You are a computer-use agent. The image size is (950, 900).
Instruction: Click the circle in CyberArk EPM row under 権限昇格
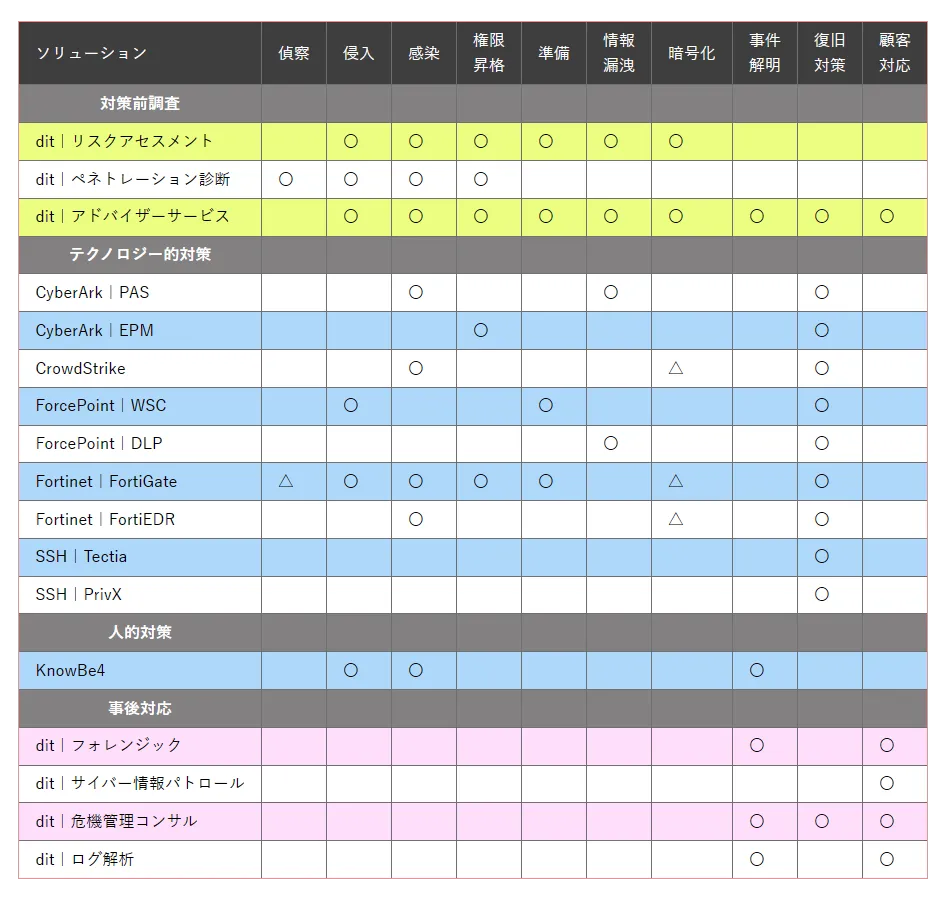coord(481,330)
